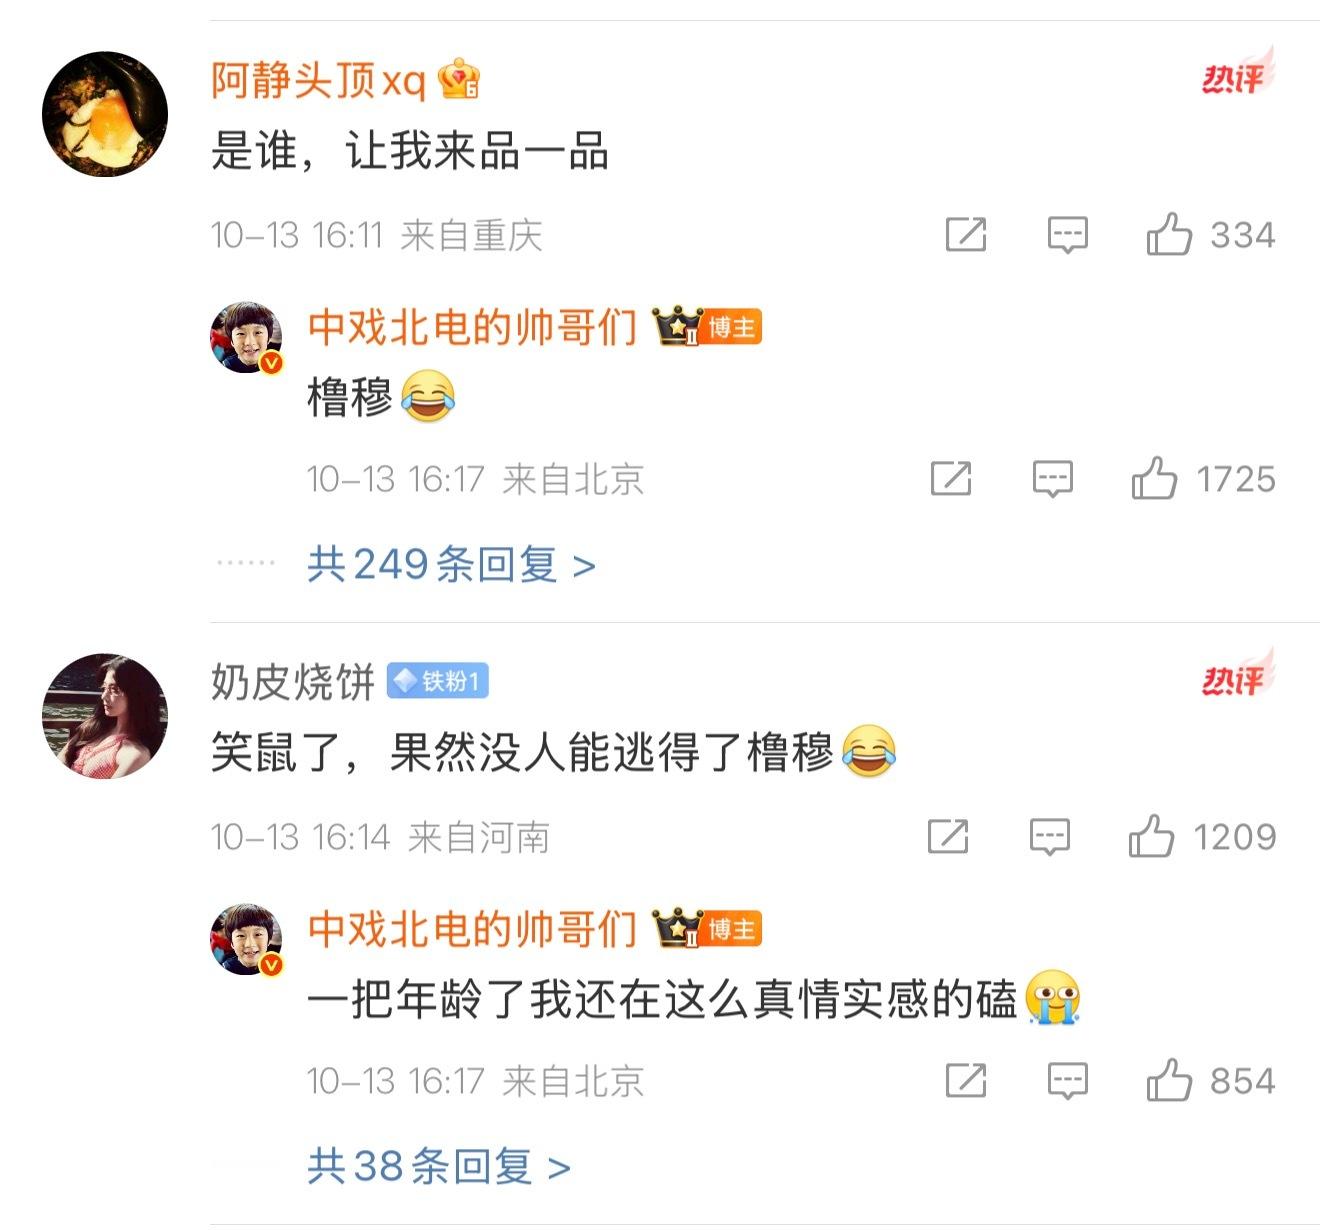Tap 铁粉1 fan badge

(437, 681)
